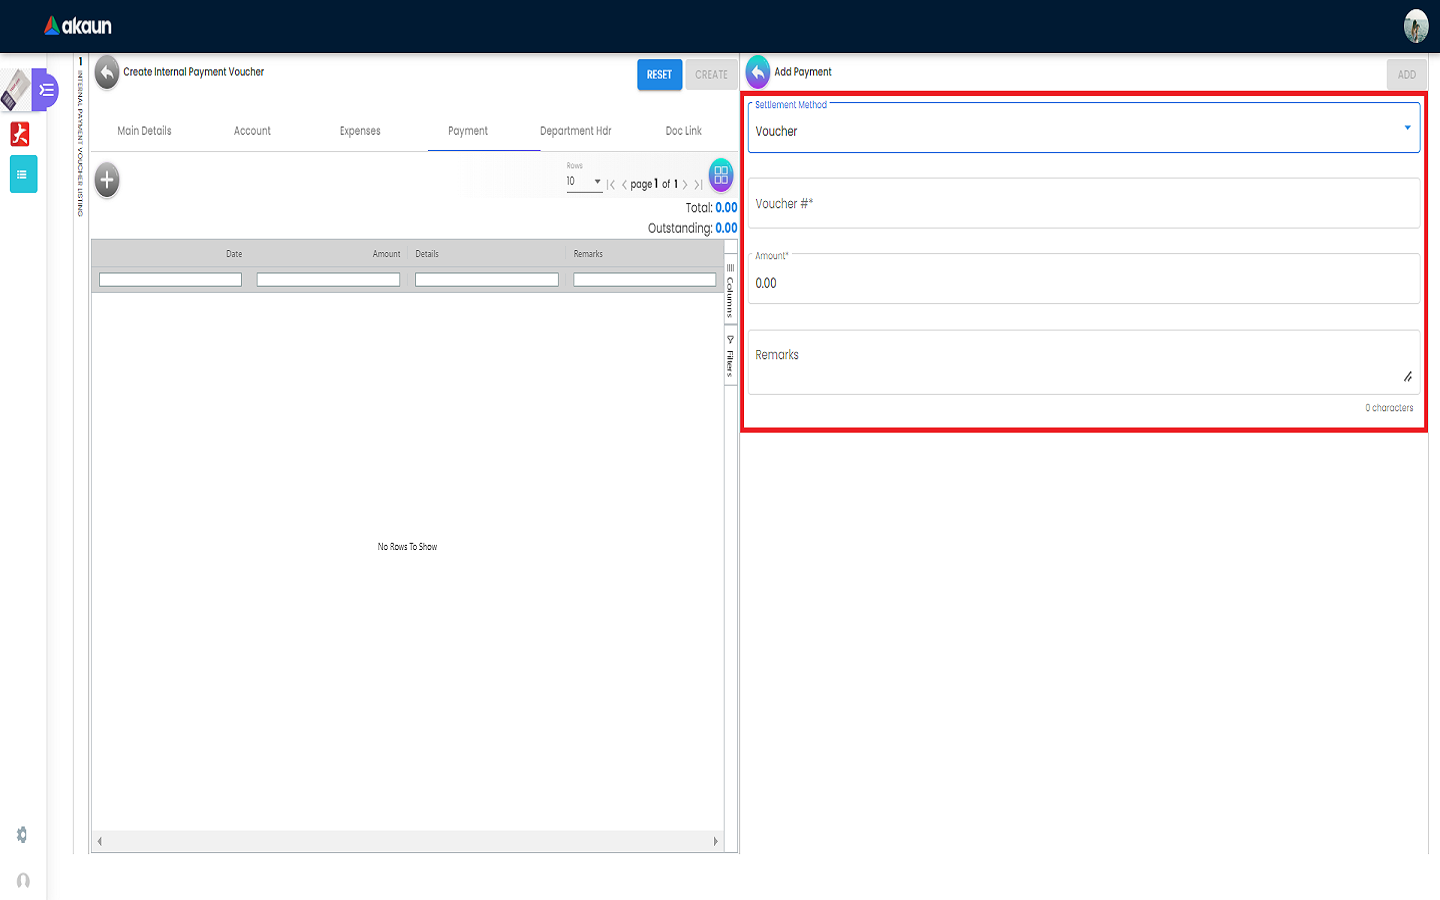This screenshot has height=900, width=1440.
Task: Open the Rows per page dropdown
Action: click(x=584, y=182)
